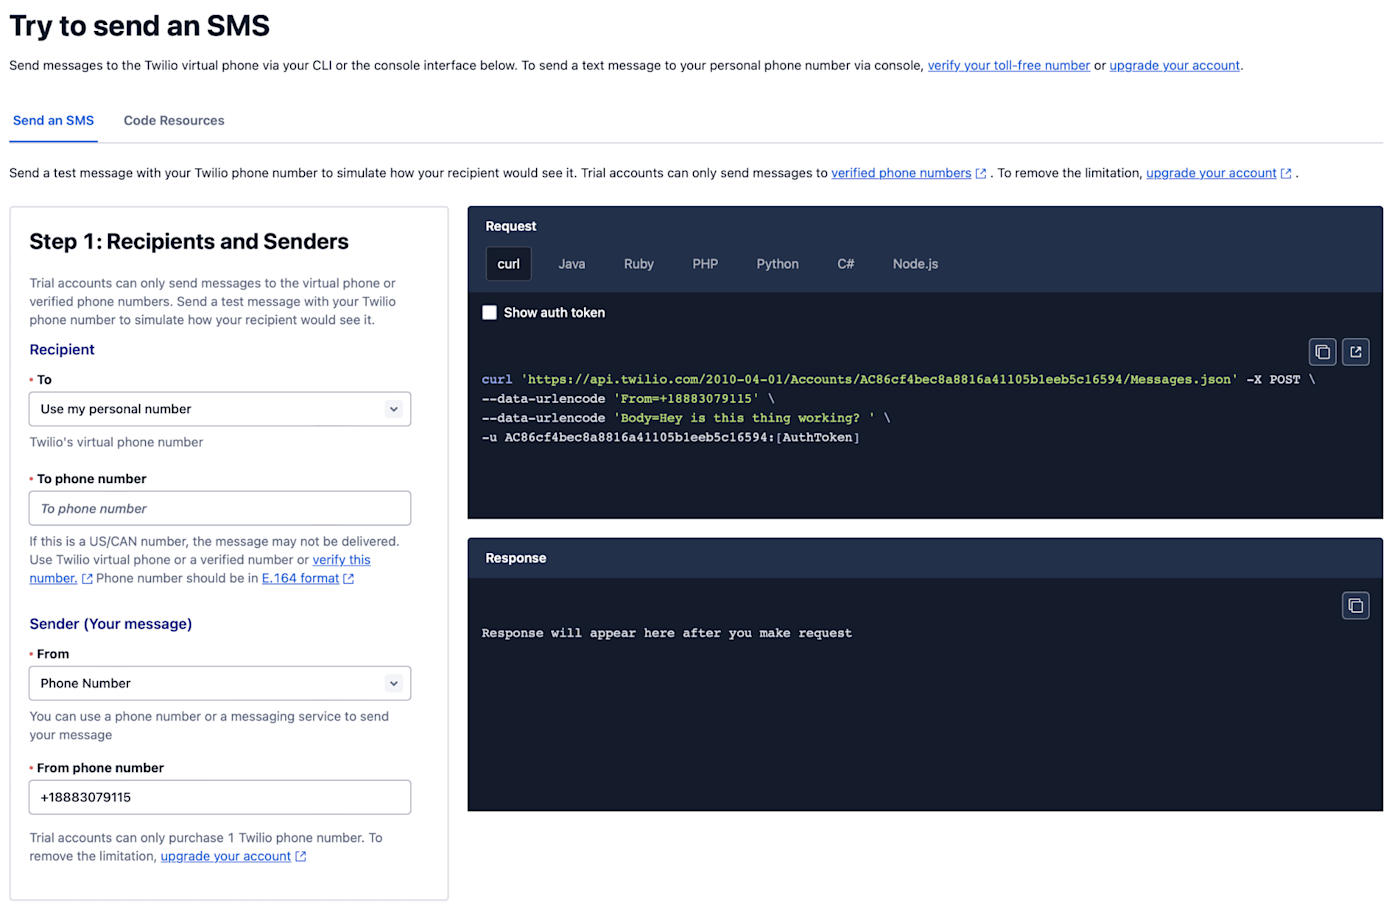Click the curl API URL line in request
1400x909 pixels.
coord(898,380)
